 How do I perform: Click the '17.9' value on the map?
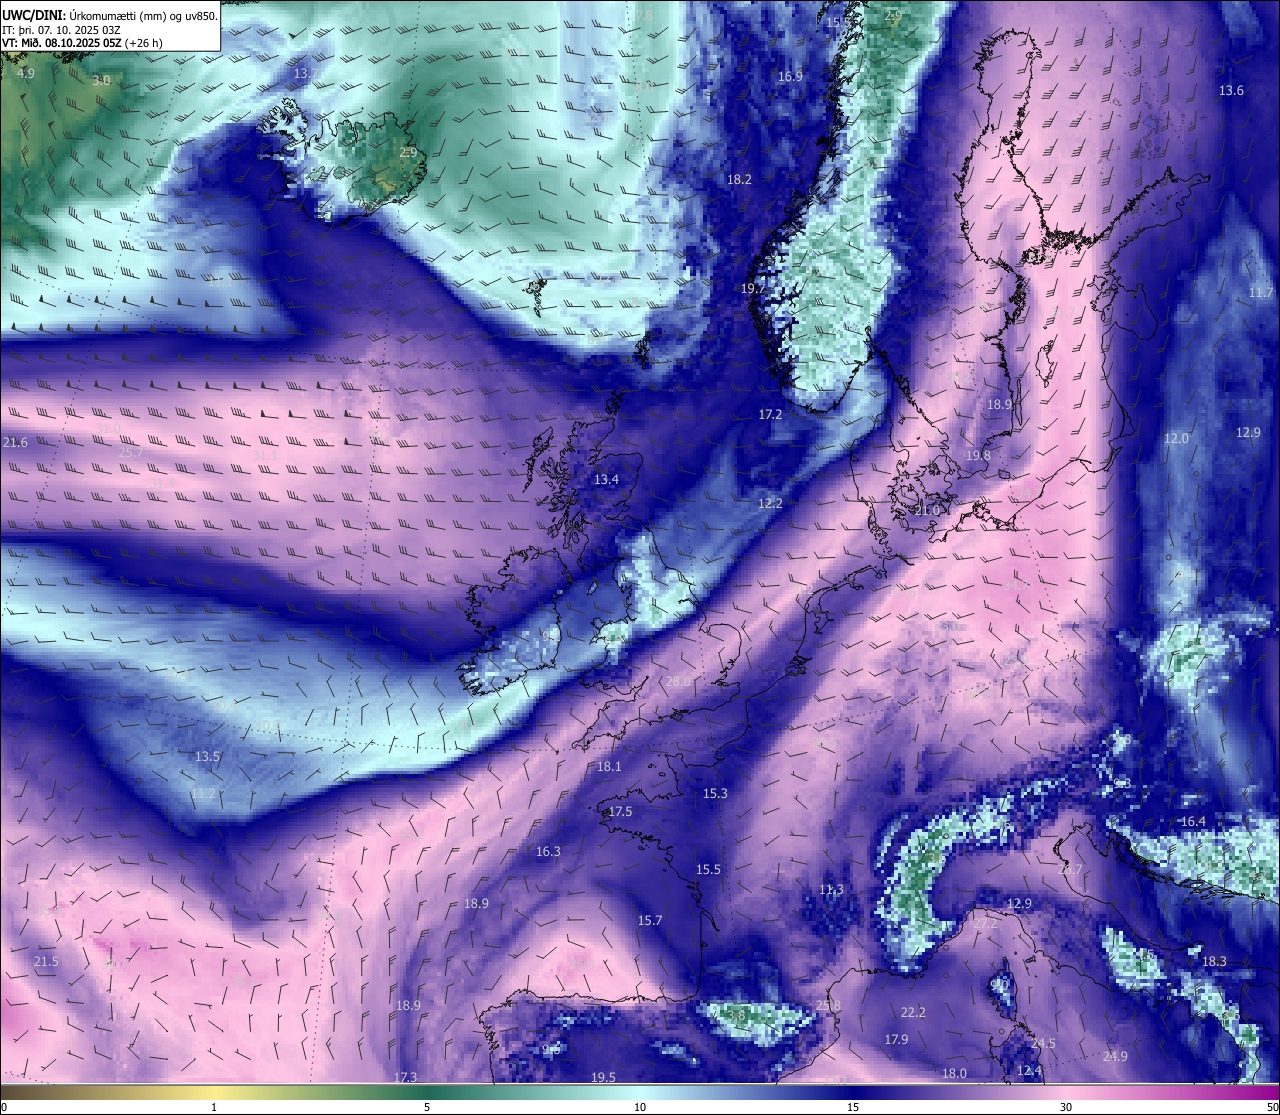pos(896,1039)
